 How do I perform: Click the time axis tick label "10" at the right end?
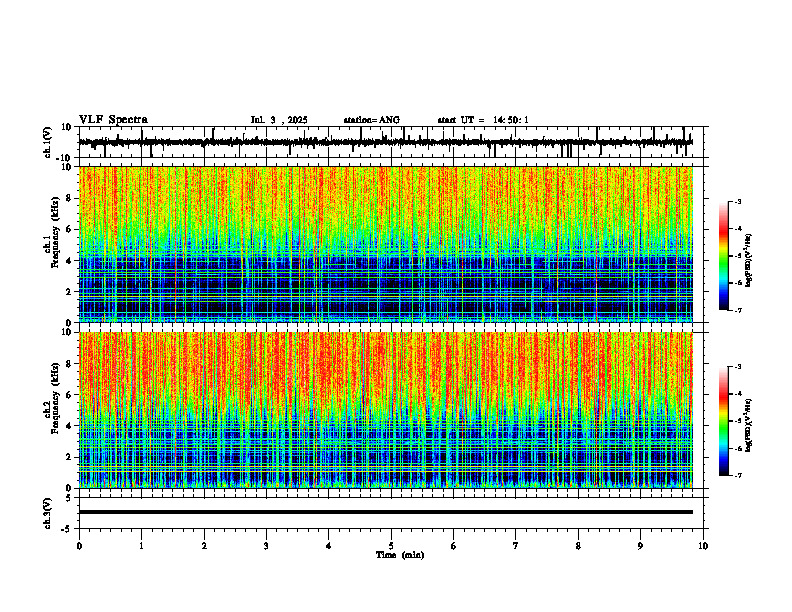(x=703, y=546)
